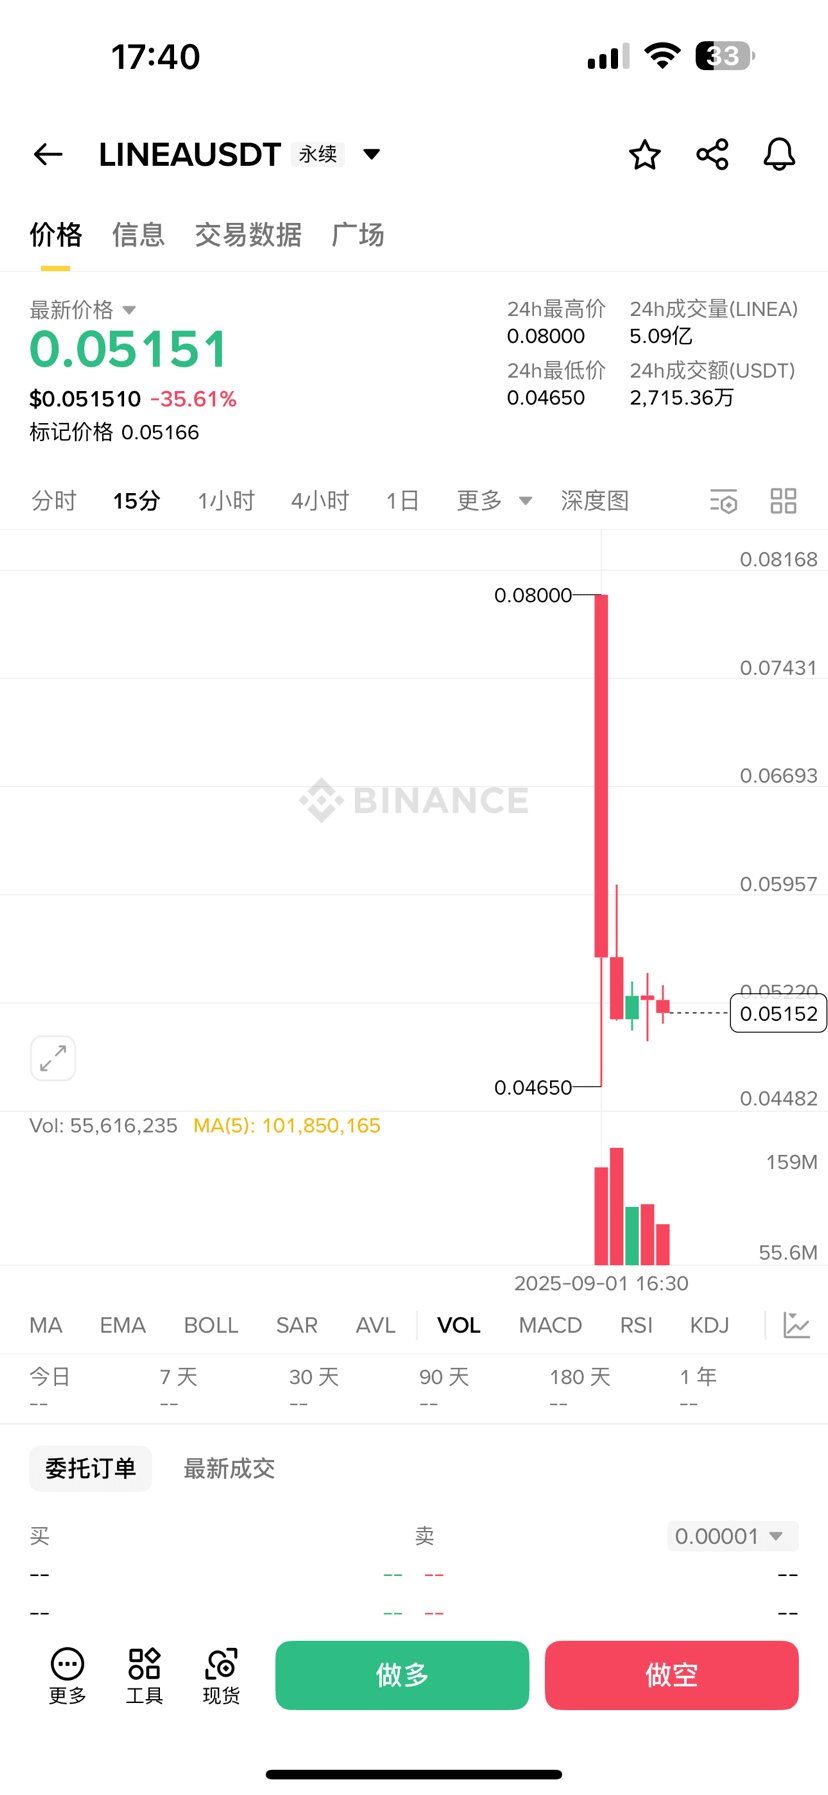Open chart settings via indicator settings icon
The width and height of the screenshot is (828, 1795).
tap(723, 501)
